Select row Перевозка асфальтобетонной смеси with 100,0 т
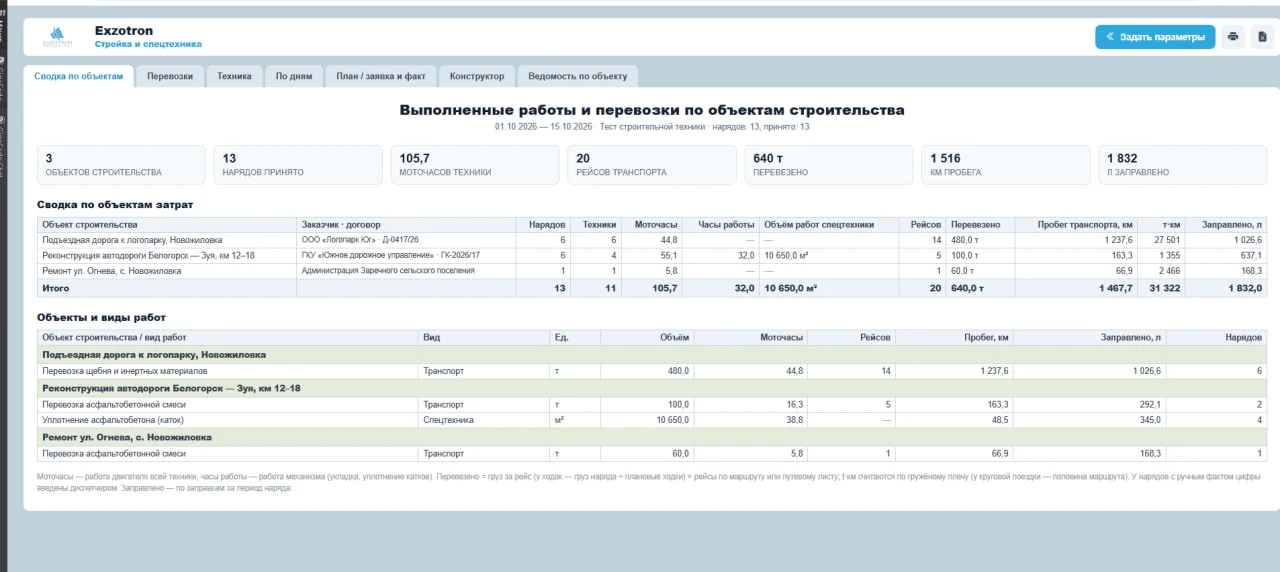Viewport: 1280px width, 572px height. click(x=652, y=404)
